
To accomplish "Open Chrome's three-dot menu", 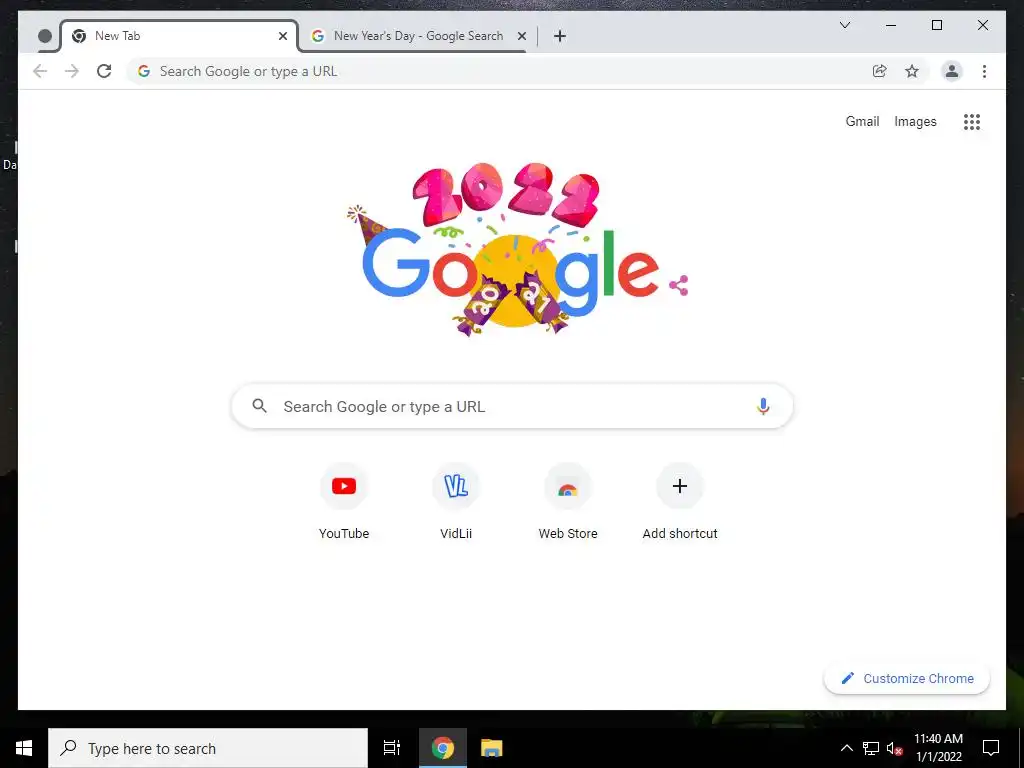I will pyautogui.click(x=984, y=71).
